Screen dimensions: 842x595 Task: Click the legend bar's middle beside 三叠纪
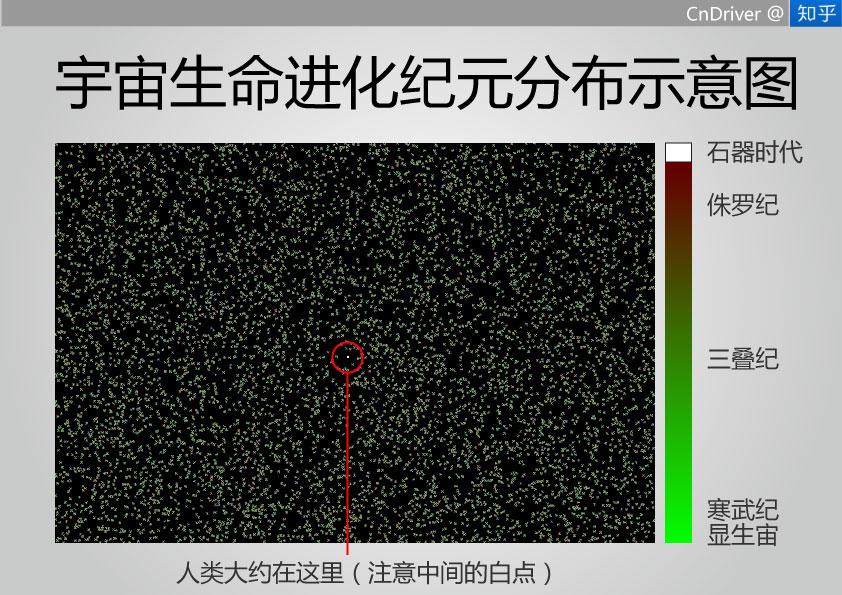(678, 358)
